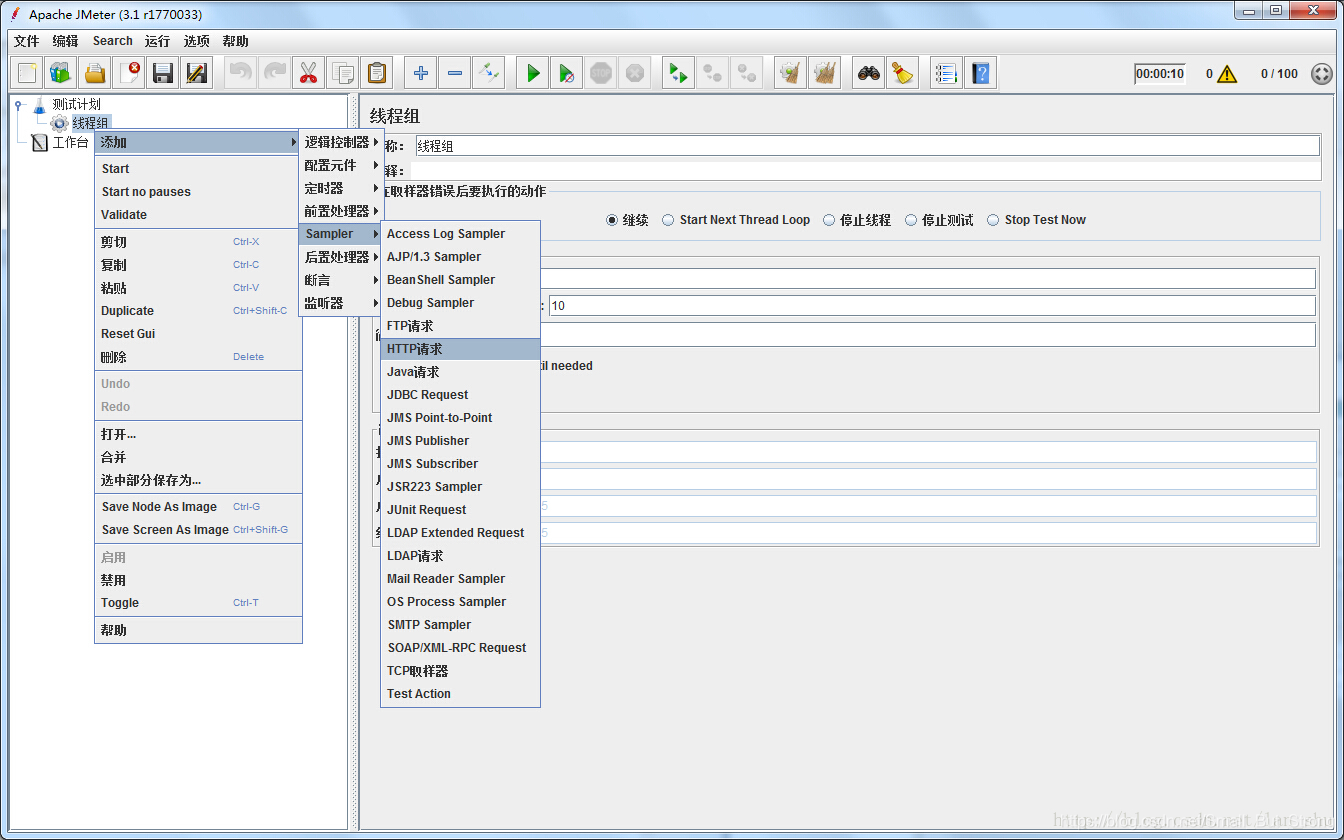Image resolution: width=1344 pixels, height=840 pixels.
Task: Click the Clear All double broom icon
Action: pos(825,73)
